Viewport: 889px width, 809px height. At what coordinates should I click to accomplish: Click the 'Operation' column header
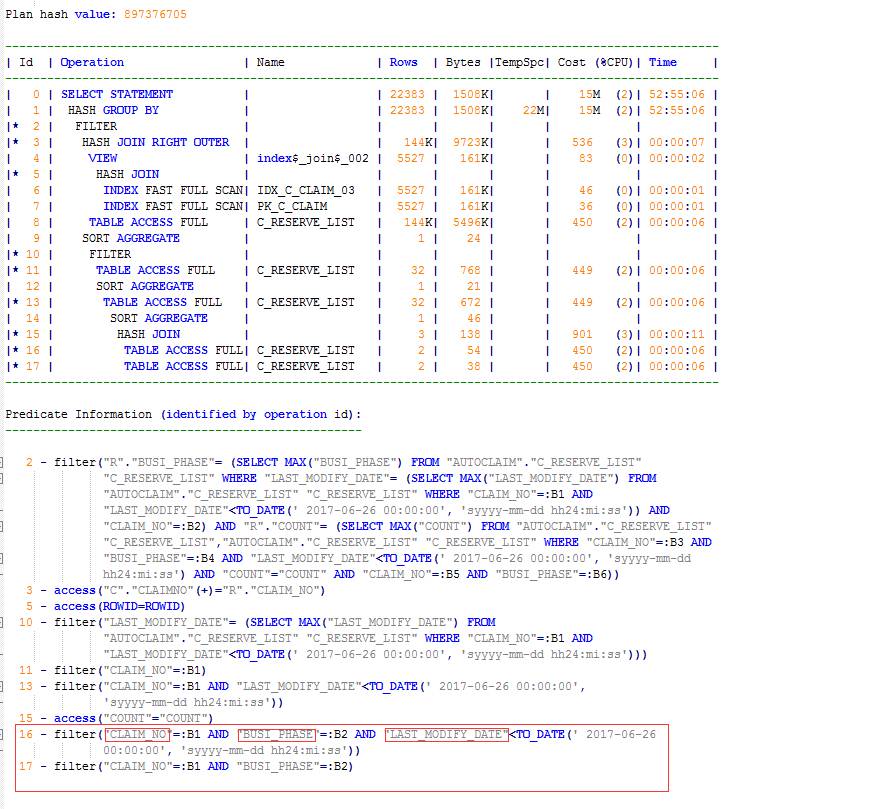point(92,62)
